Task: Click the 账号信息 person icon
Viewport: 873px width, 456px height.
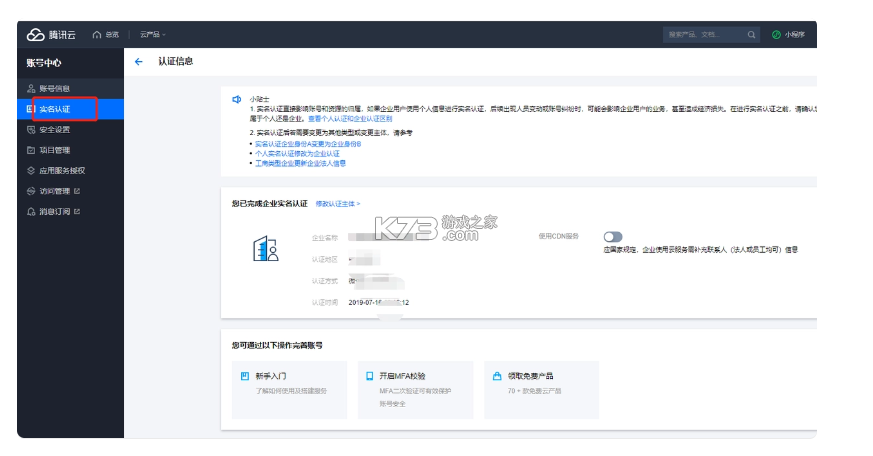Action: (31, 89)
